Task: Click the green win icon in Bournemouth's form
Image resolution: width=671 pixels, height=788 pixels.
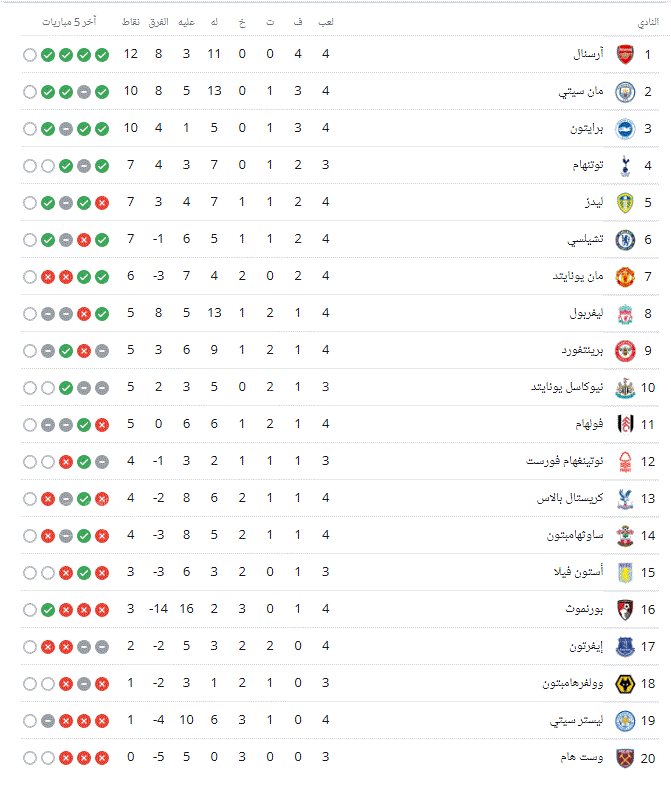Action: tap(48, 609)
